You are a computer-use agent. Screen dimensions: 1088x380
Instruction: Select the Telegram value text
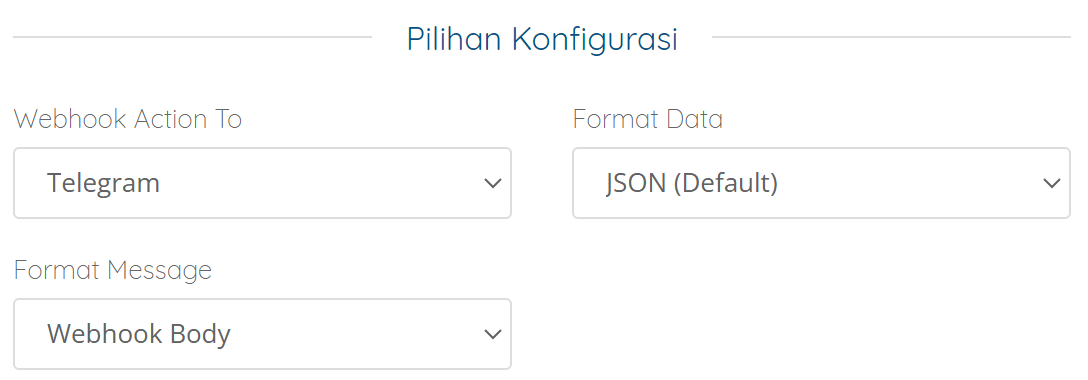(x=103, y=184)
